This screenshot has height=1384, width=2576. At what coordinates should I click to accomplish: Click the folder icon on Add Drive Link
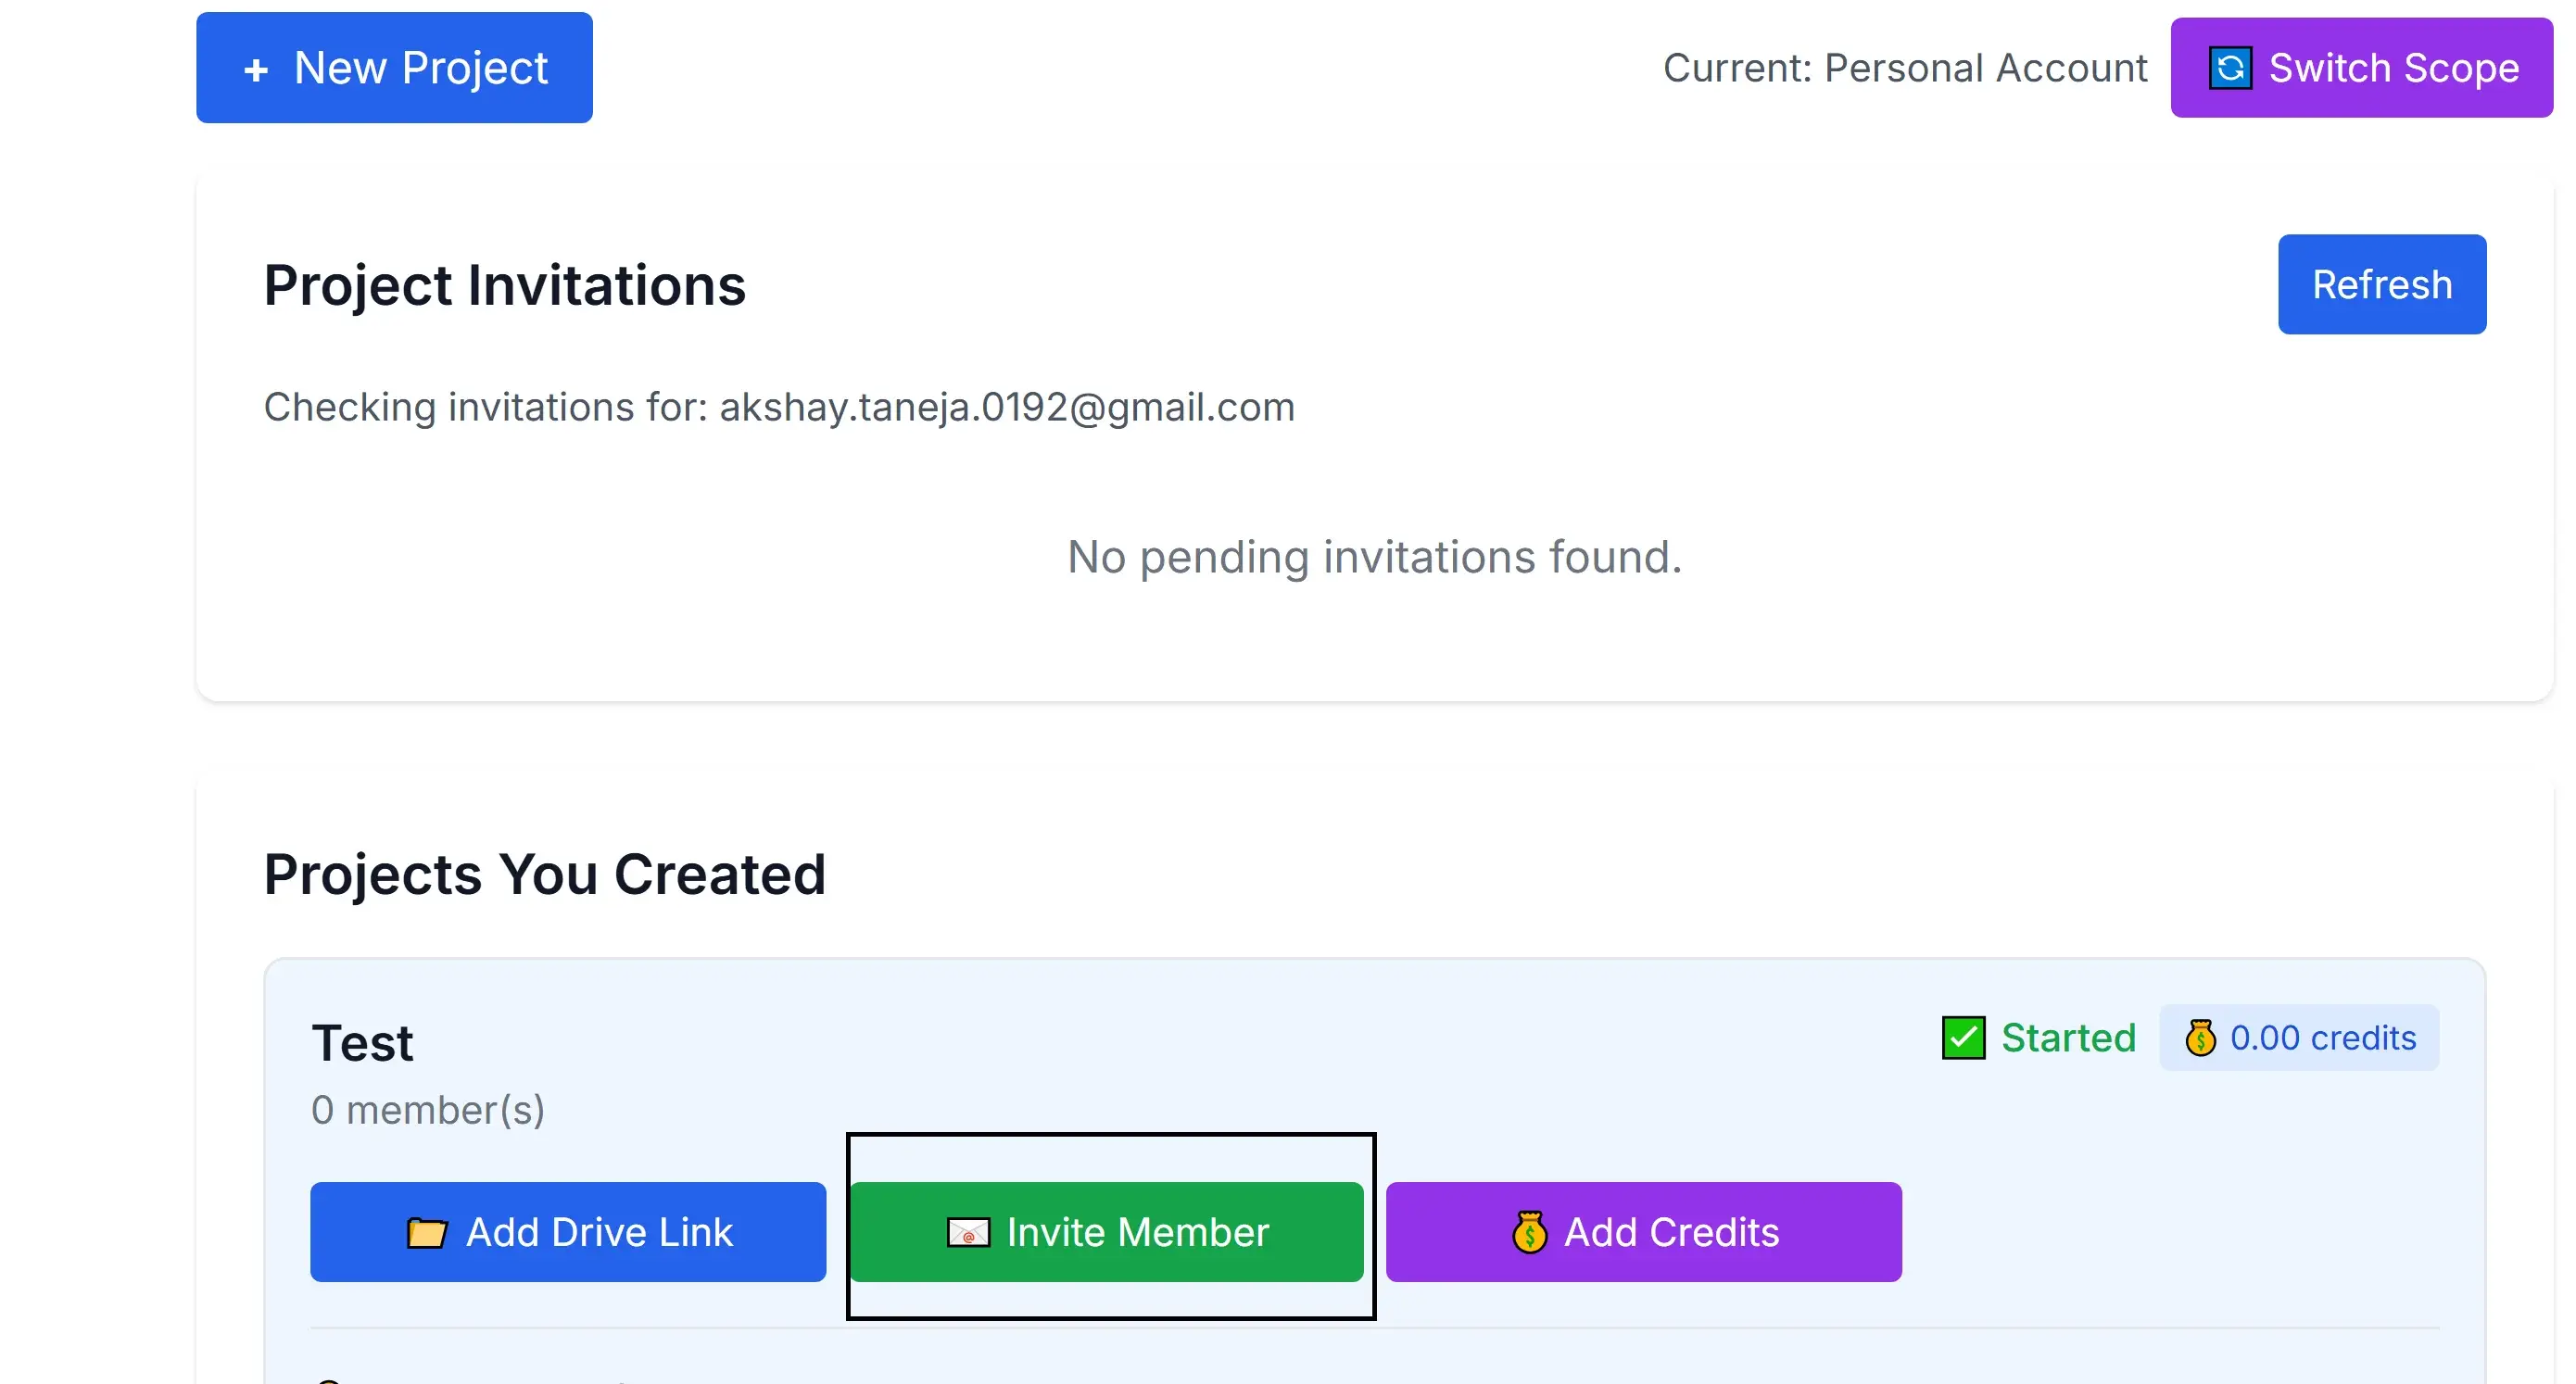pos(427,1232)
